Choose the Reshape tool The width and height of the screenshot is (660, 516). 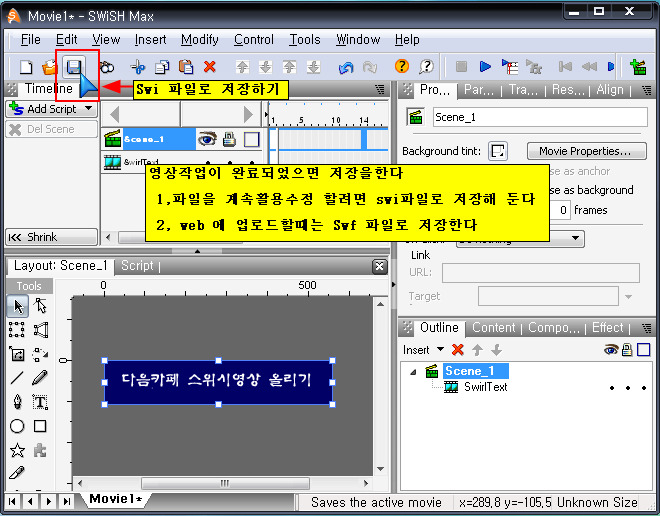point(40,306)
